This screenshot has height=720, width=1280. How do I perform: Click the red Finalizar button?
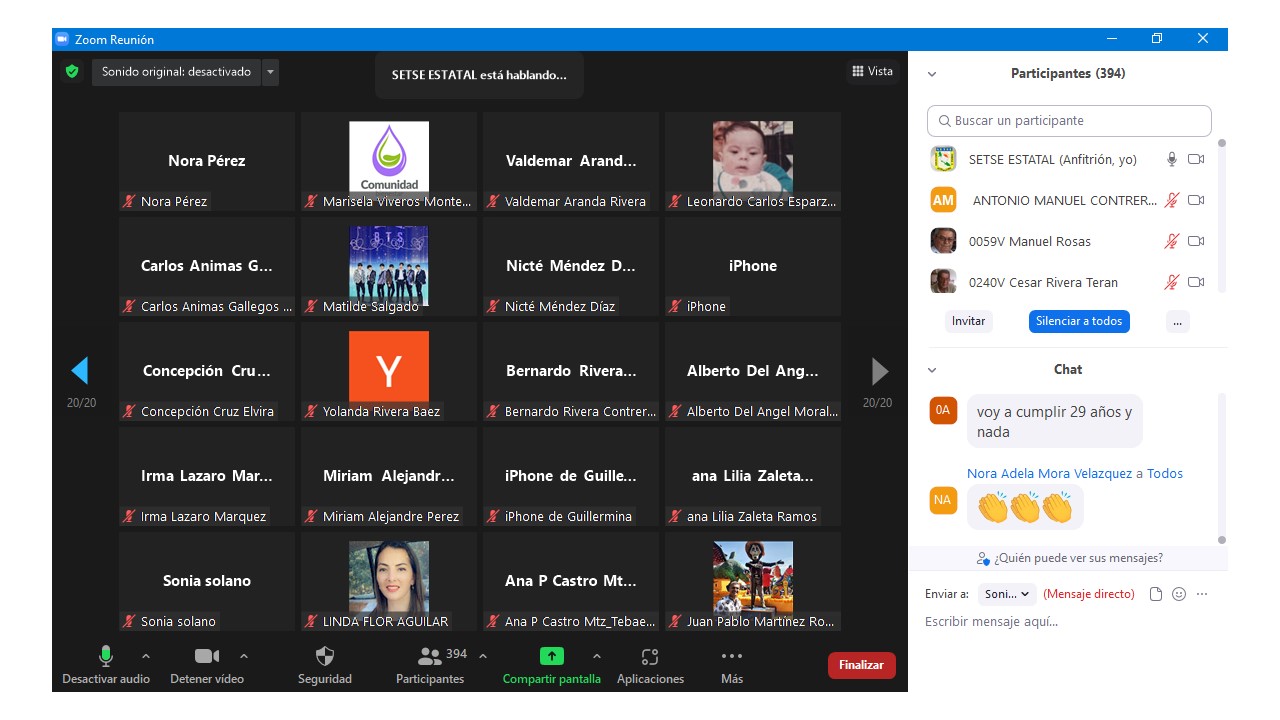(x=861, y=665)
